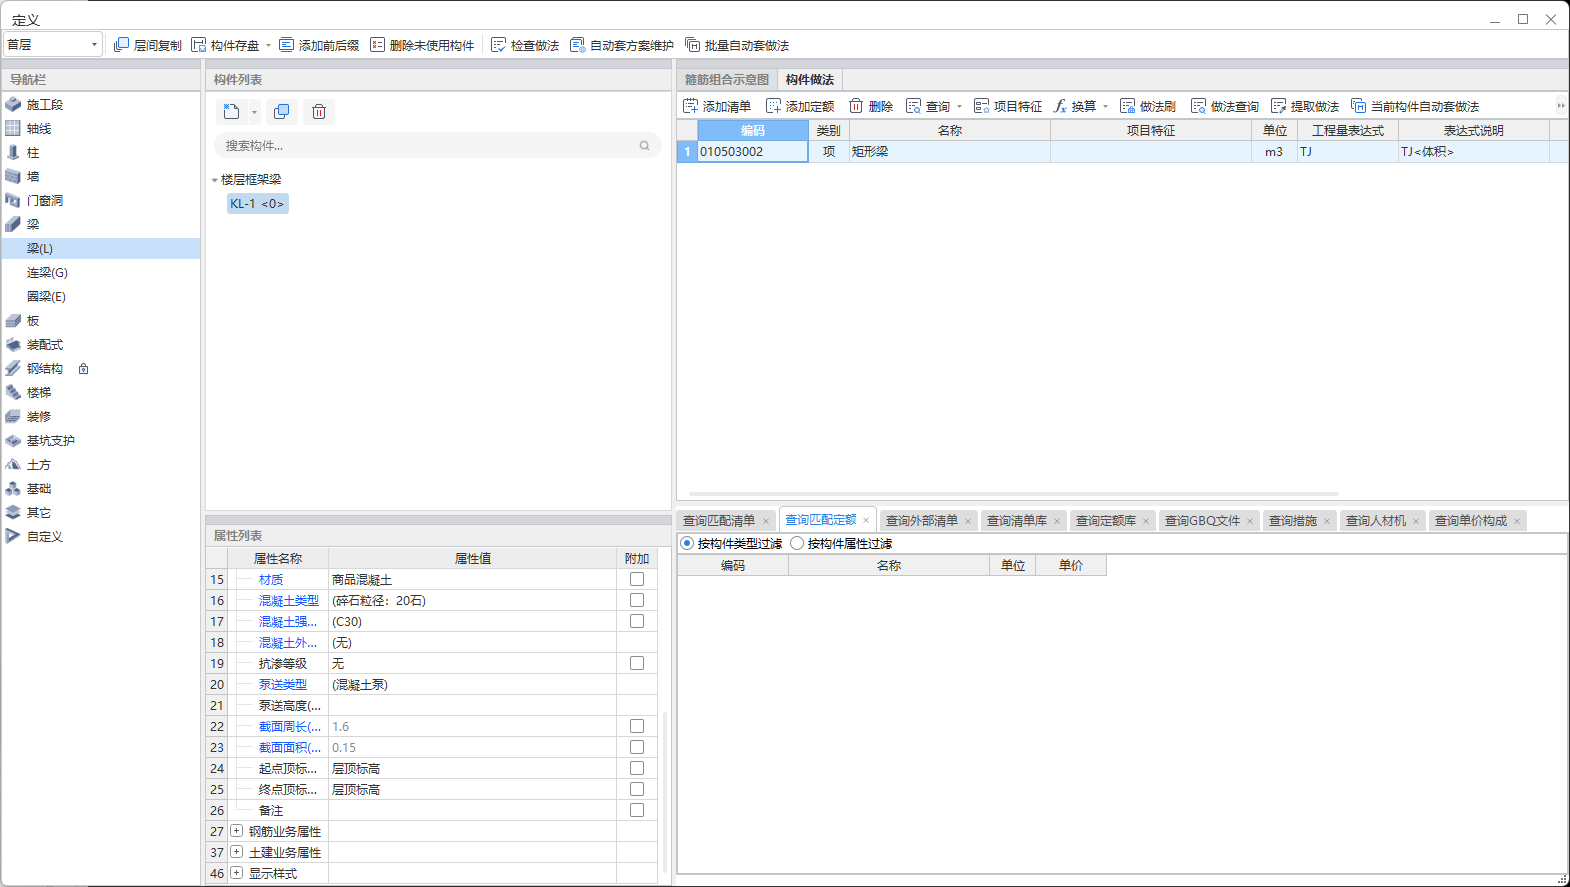
Task: Expand the 显示样式 group
Action: pos(236,873)
